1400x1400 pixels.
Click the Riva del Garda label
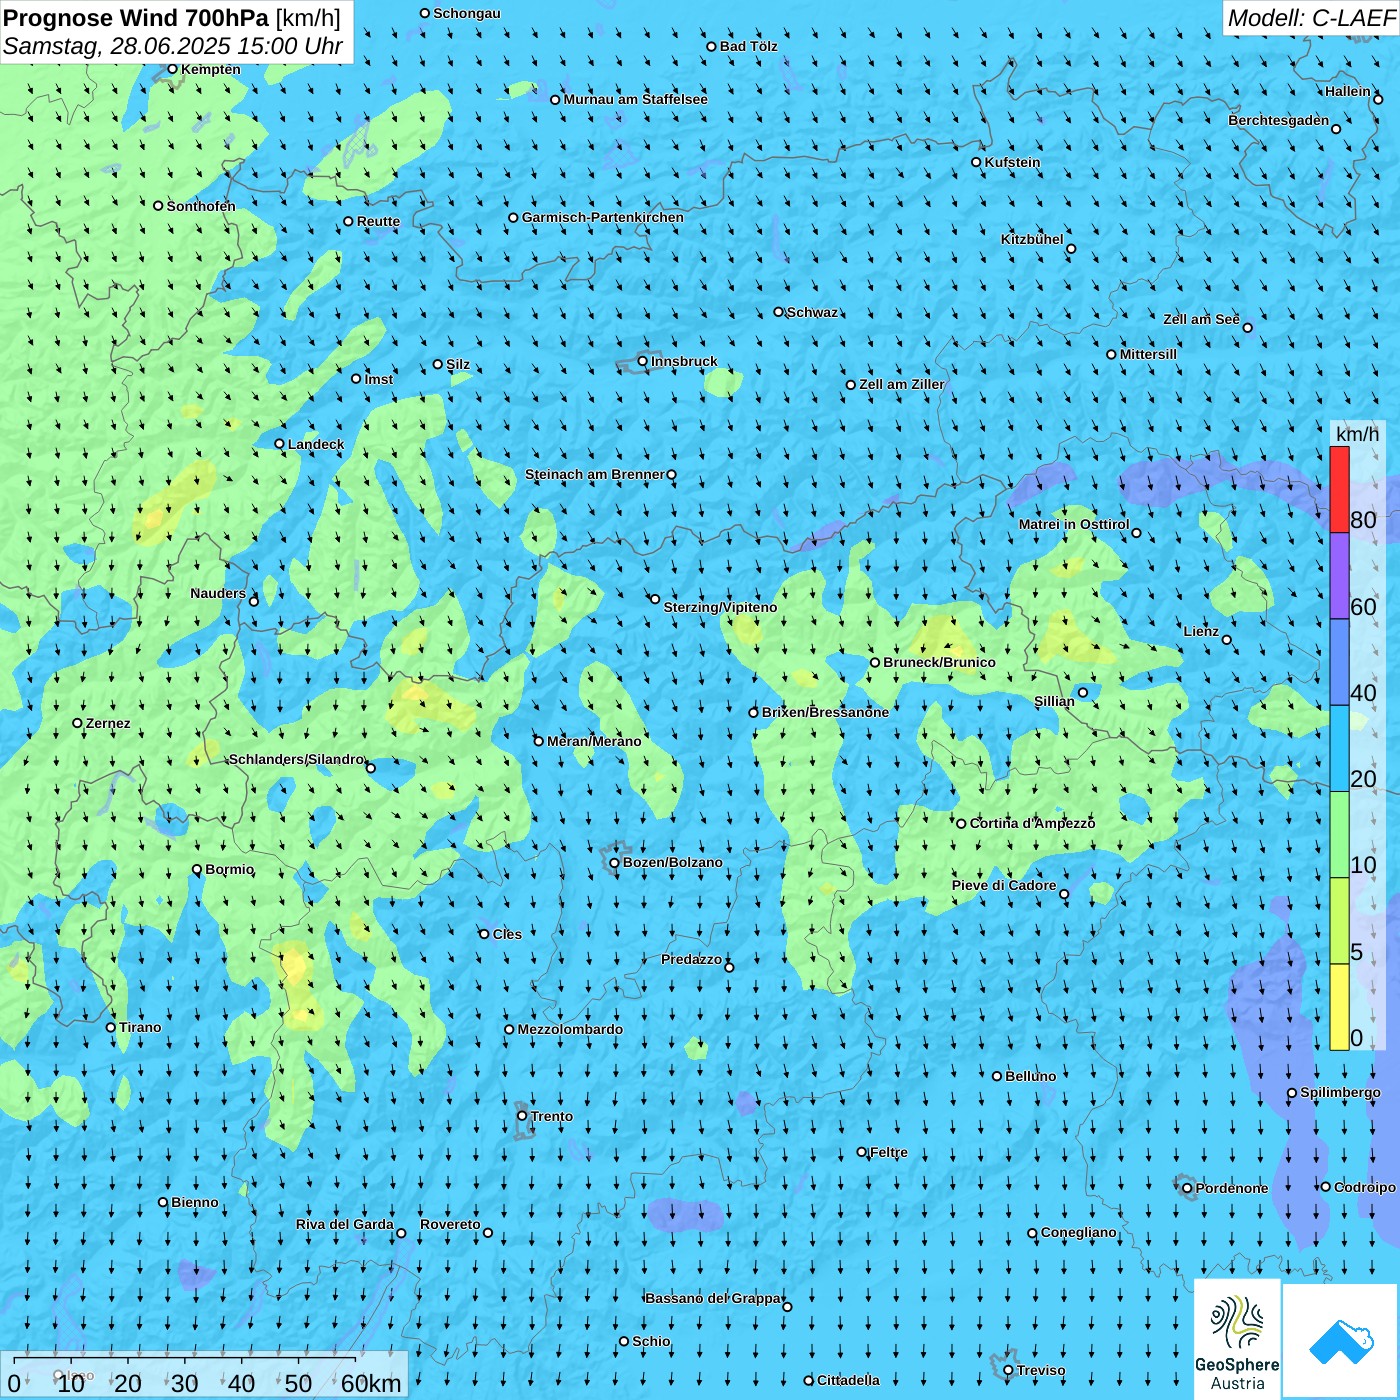coord(344,1224)
